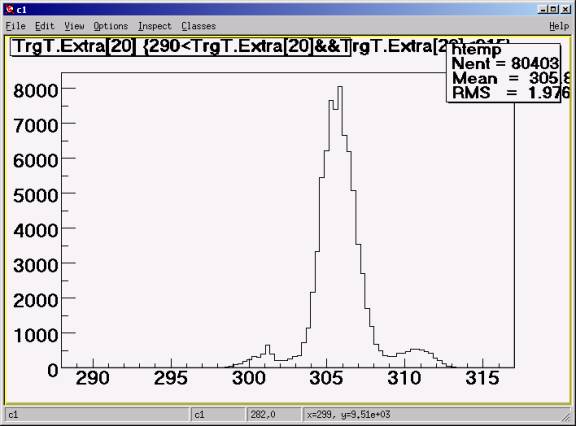Click the secondary bump near 311
The height and width of the screenshot is (426, 576).
pos(415,350)
